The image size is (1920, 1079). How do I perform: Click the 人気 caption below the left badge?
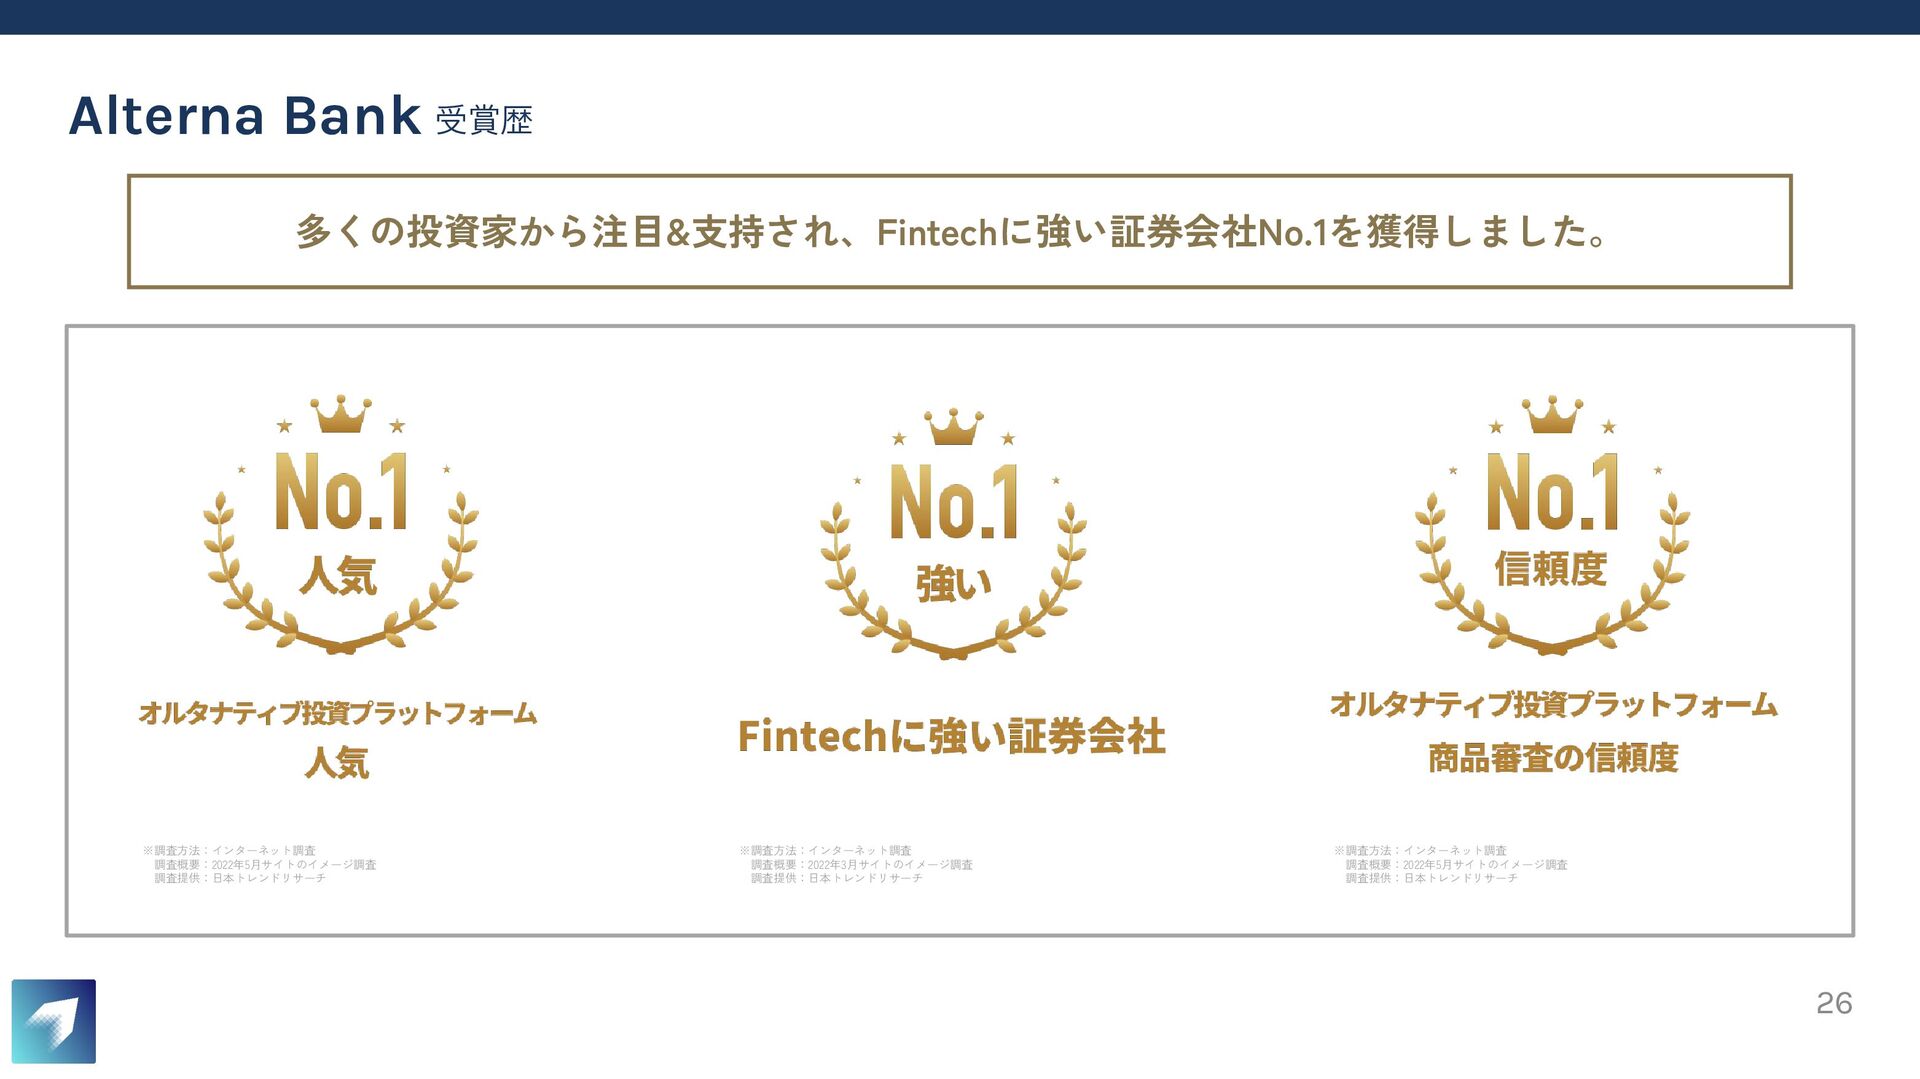[x=337, y=762]
